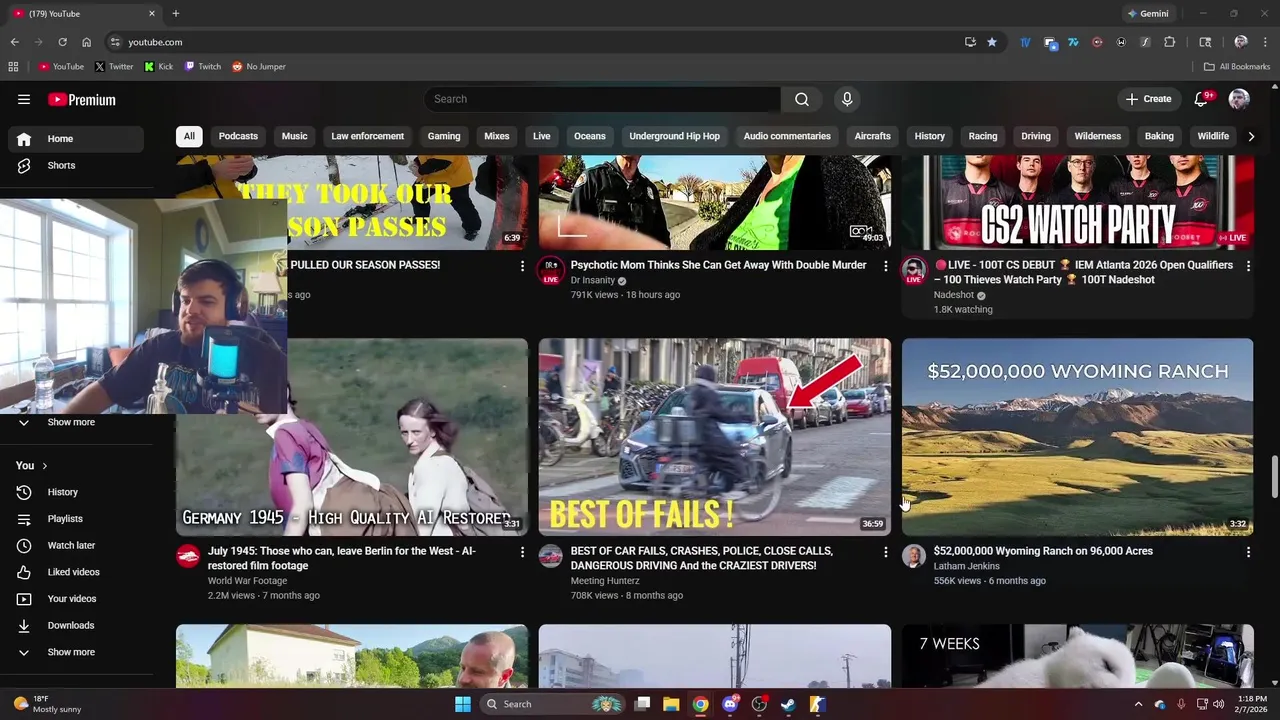The height and width of the screenshot is (720, 1280).
Task: Open Playlists in the sidebar
Action: point(76,519)
